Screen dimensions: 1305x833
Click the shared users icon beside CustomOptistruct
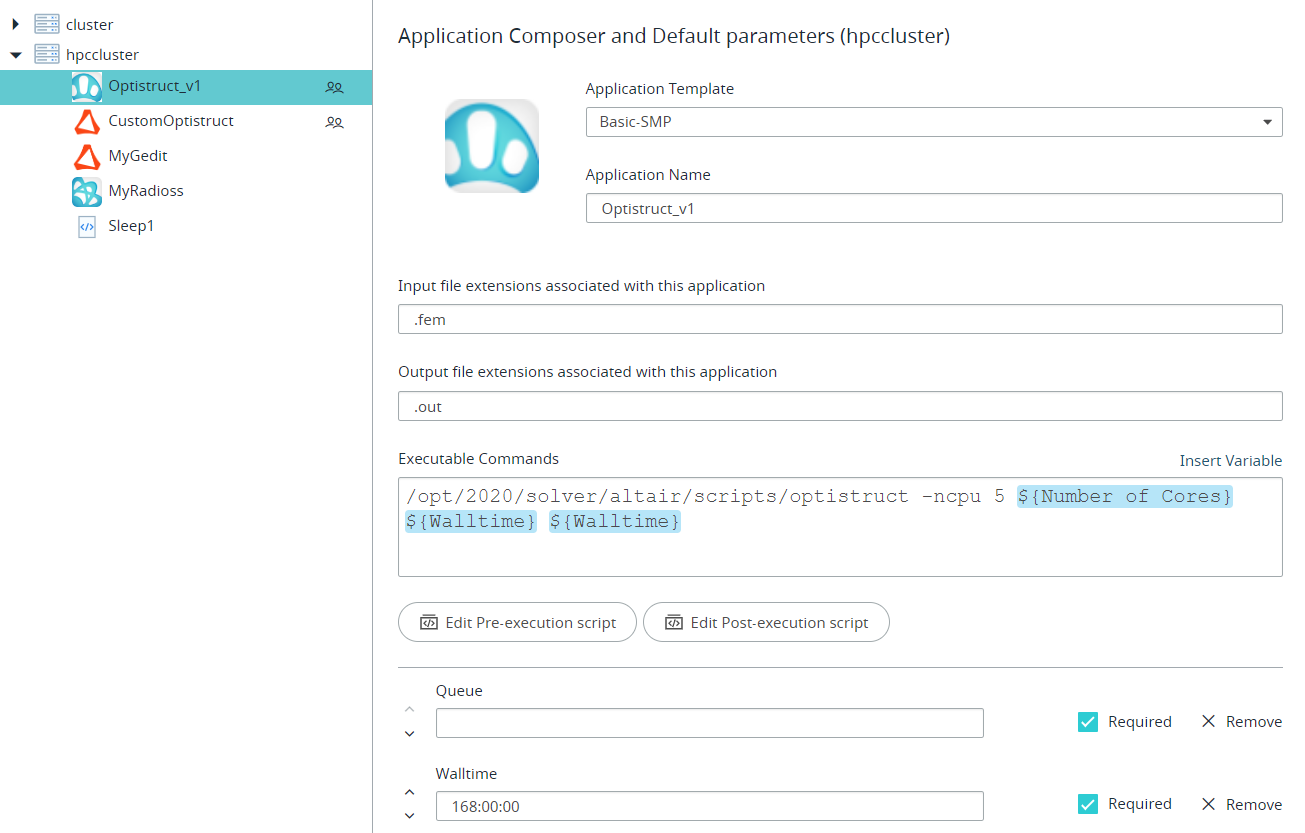pos(335,123)
